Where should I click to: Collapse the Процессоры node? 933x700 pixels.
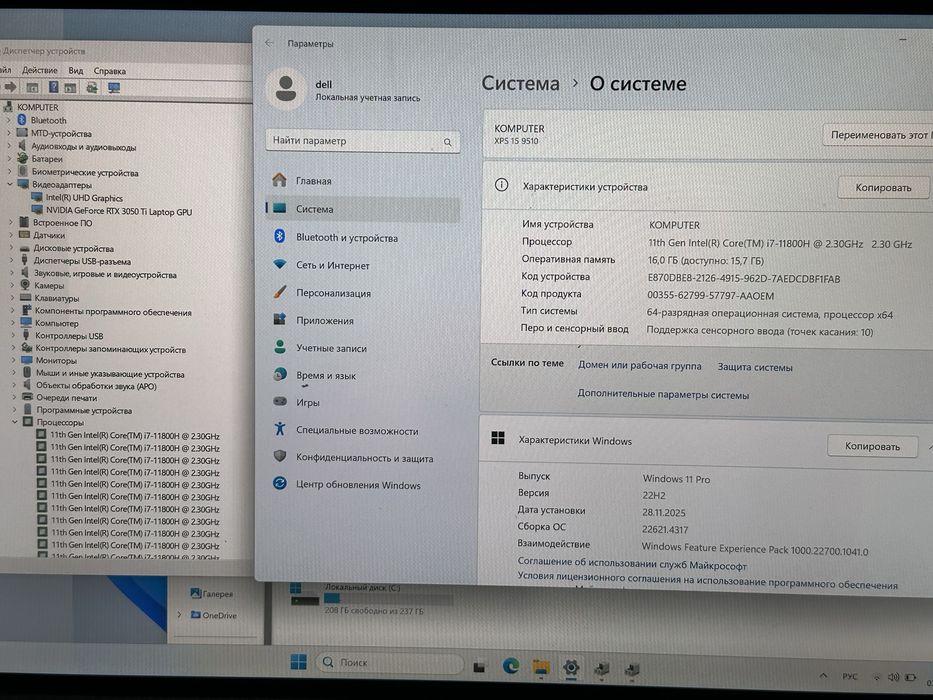point(14,422)
